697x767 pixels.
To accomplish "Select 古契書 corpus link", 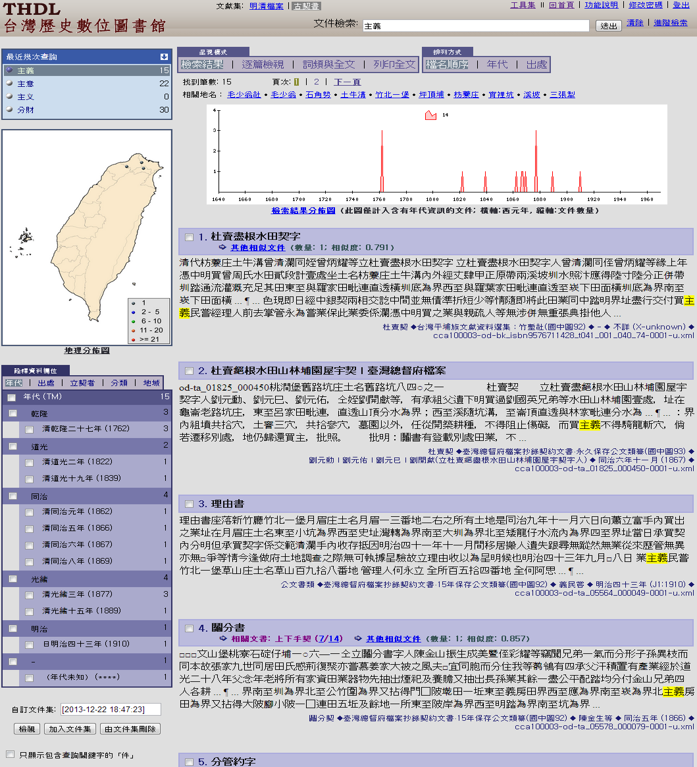I will pyautogui.click(x=306, y=6).
